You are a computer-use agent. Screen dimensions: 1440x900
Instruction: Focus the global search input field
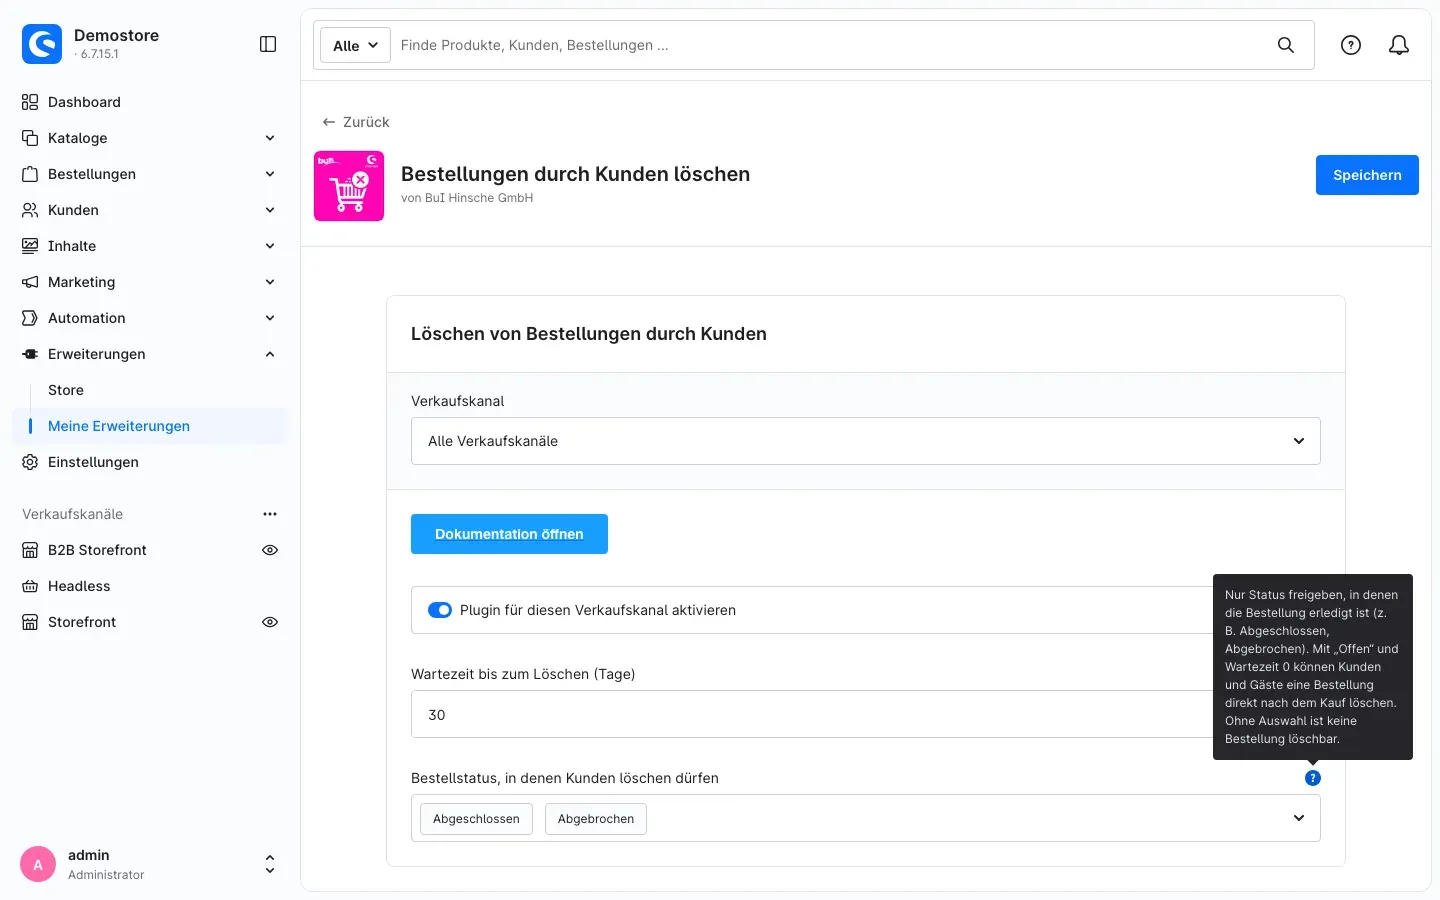830,45
